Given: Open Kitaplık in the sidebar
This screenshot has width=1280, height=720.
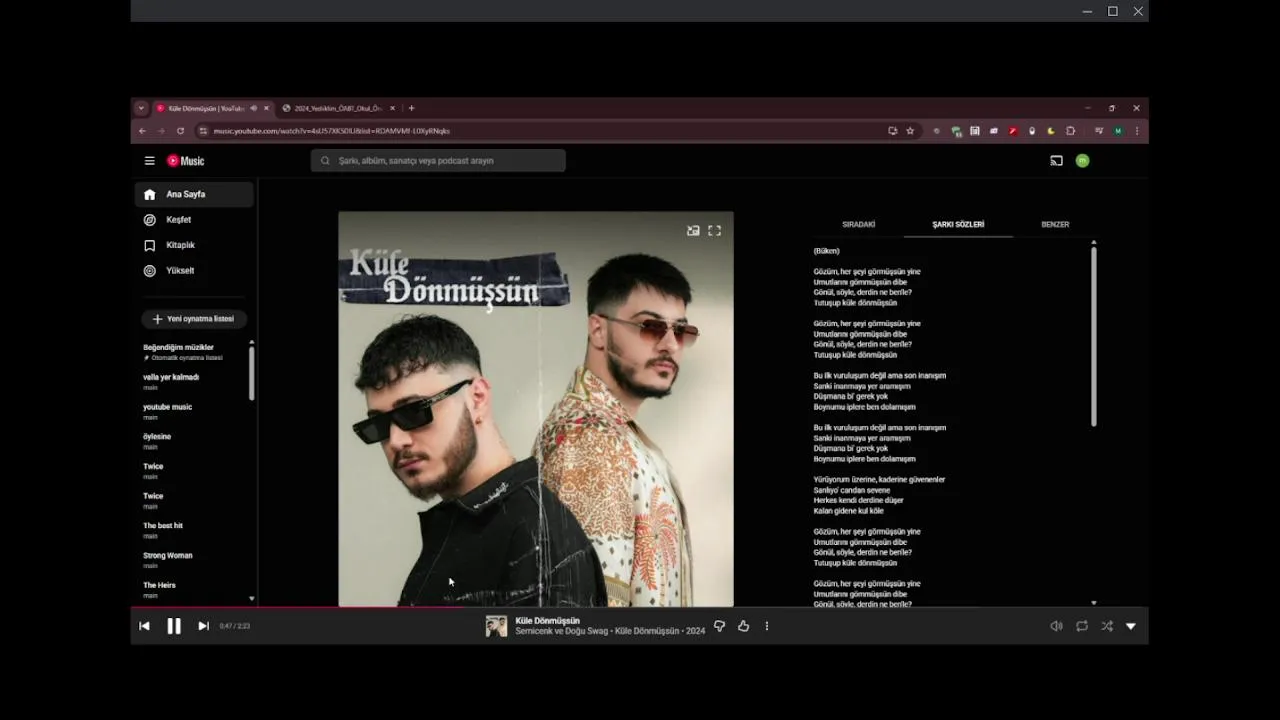Looking at the screenshot, I should coord(194,245).
